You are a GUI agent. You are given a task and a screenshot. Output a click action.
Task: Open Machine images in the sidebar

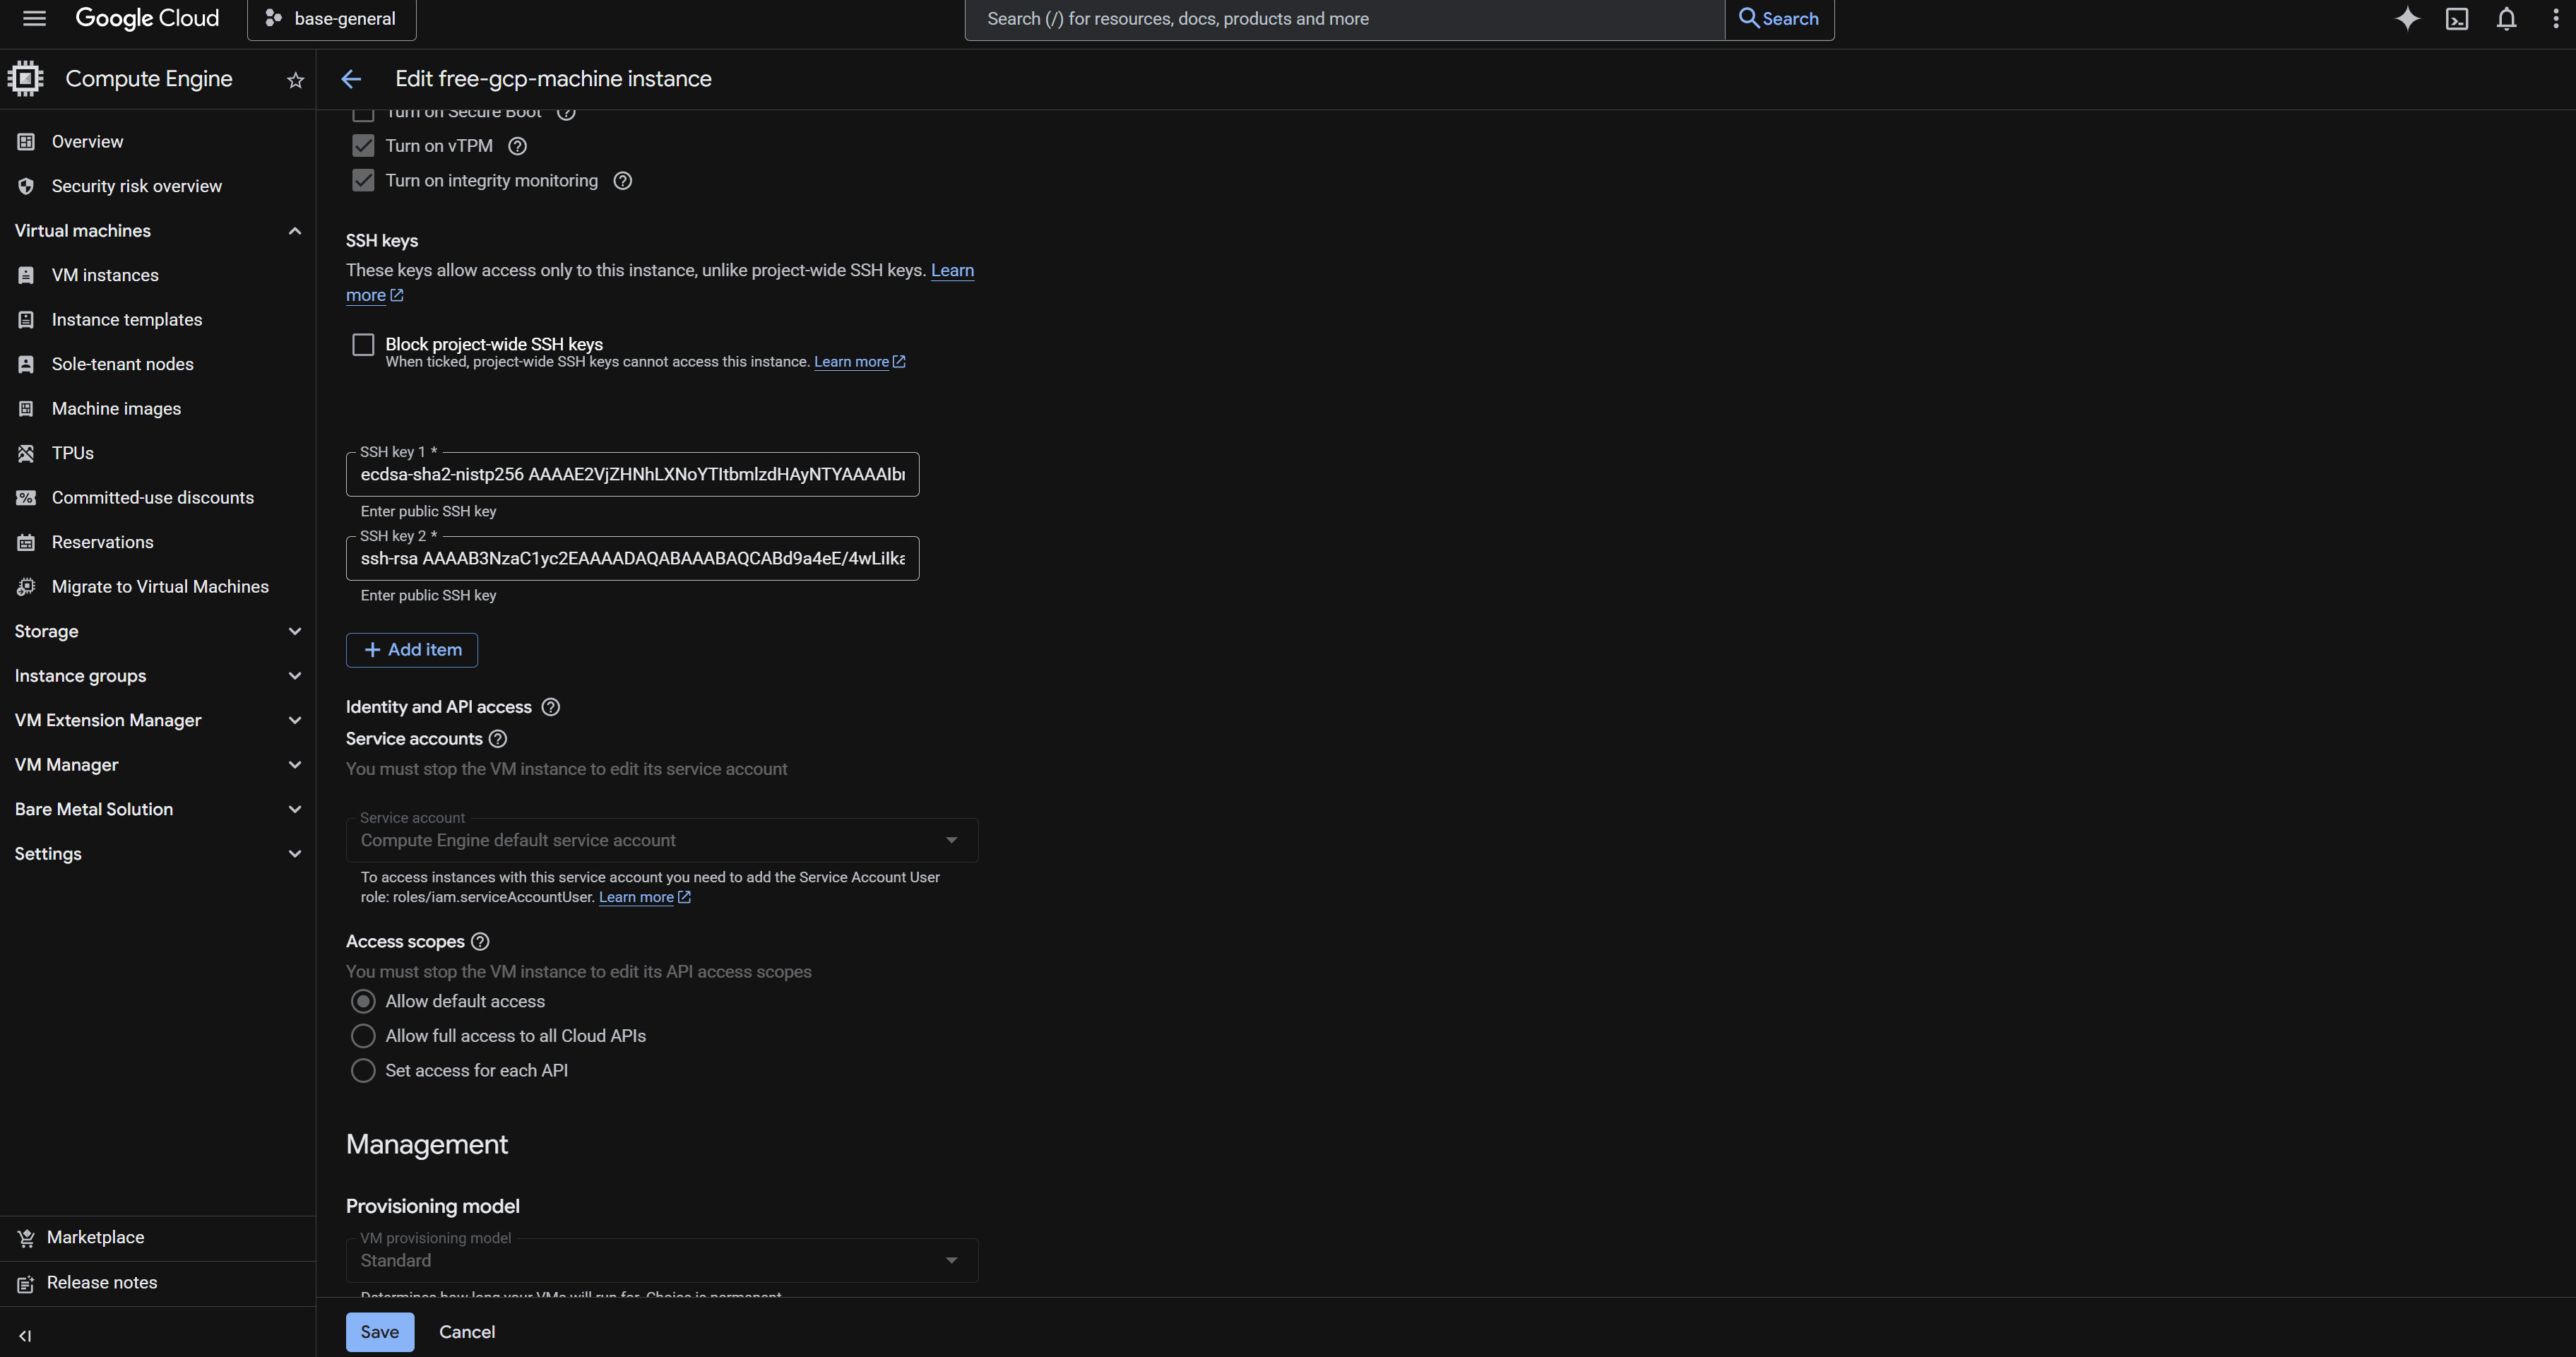[x=116, y=409]
